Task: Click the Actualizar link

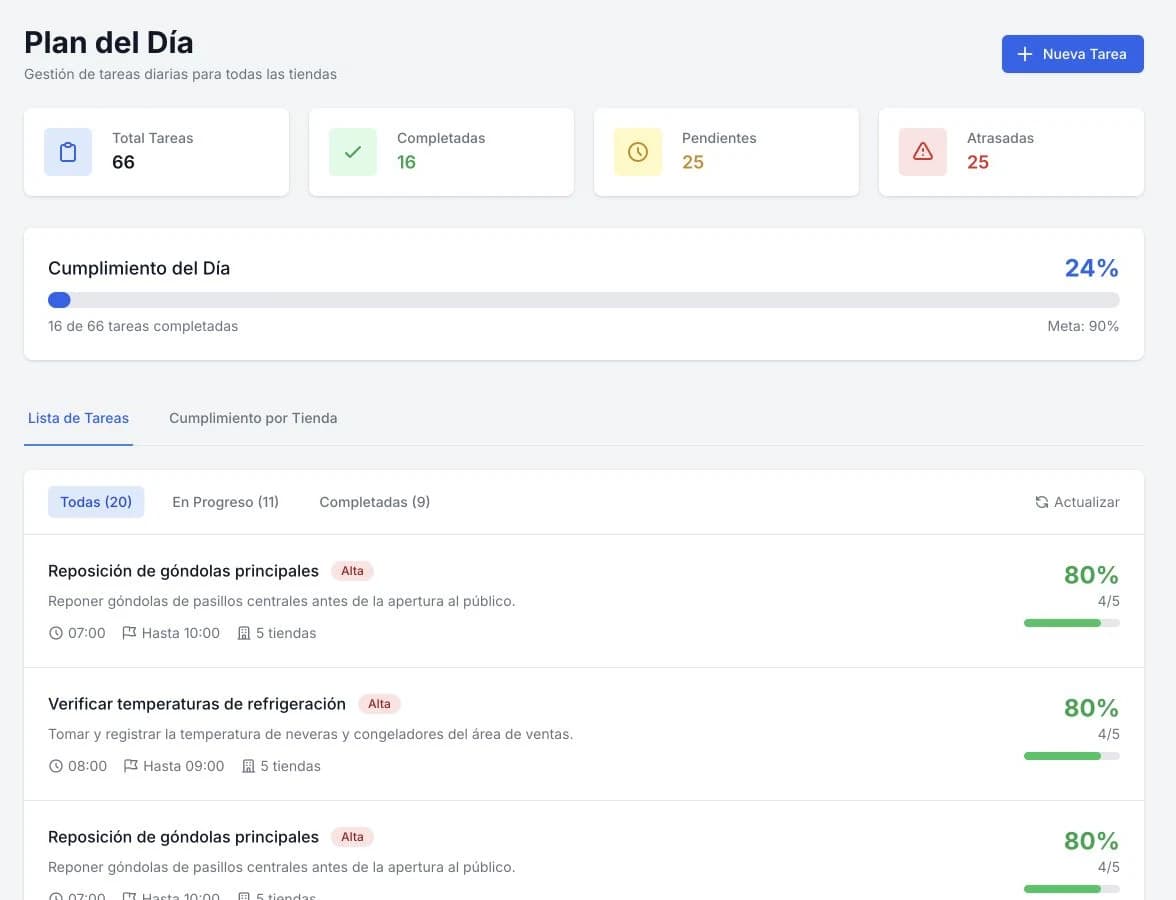Action: 1077,502
